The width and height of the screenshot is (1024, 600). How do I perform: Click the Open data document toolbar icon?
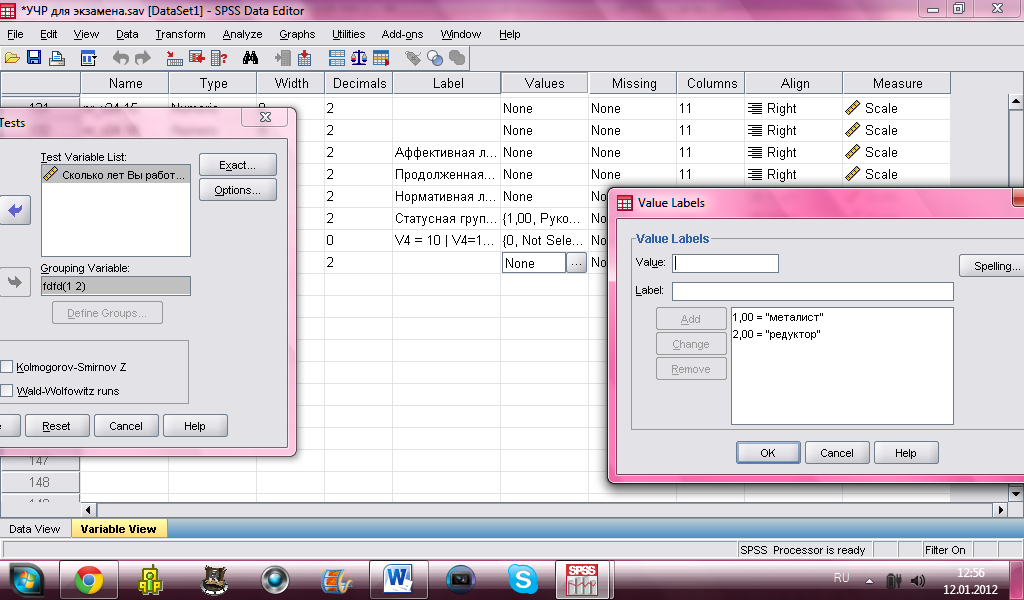[x=12, y=58]
